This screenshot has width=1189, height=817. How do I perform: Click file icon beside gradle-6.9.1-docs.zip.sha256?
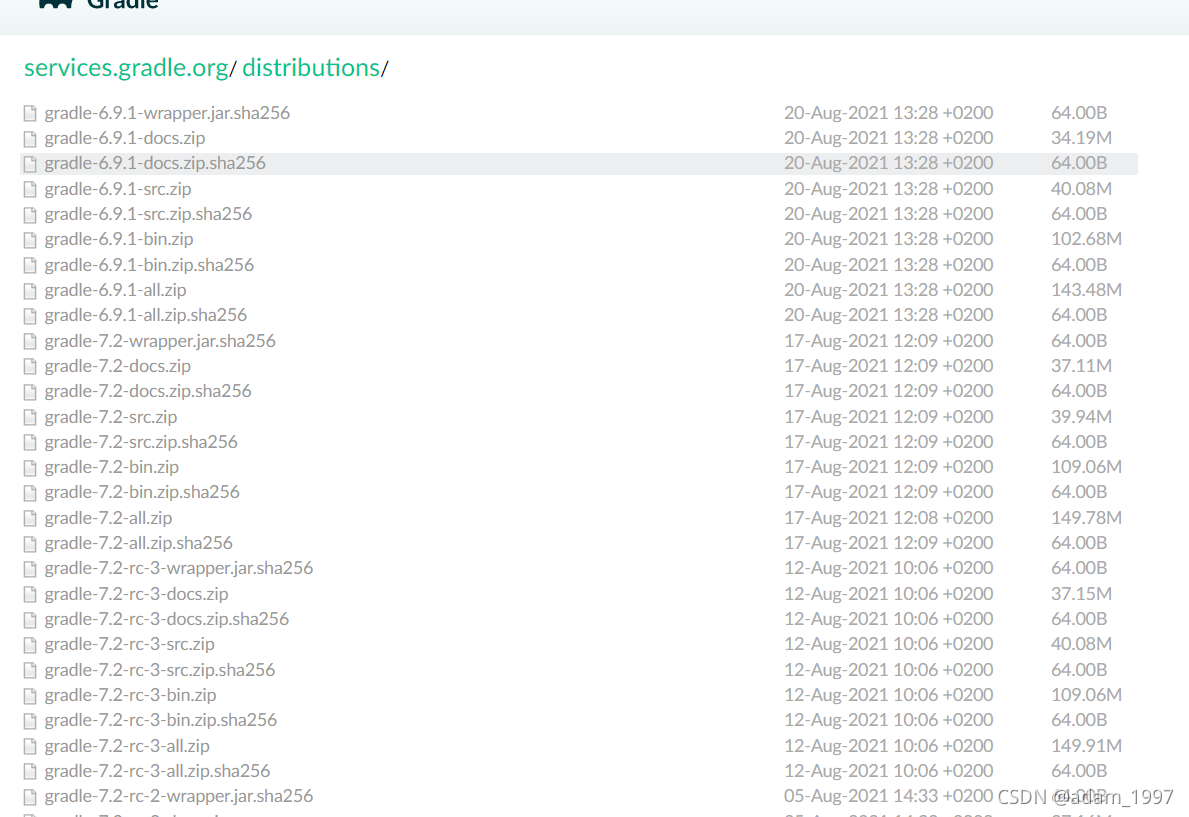[30, 164]
